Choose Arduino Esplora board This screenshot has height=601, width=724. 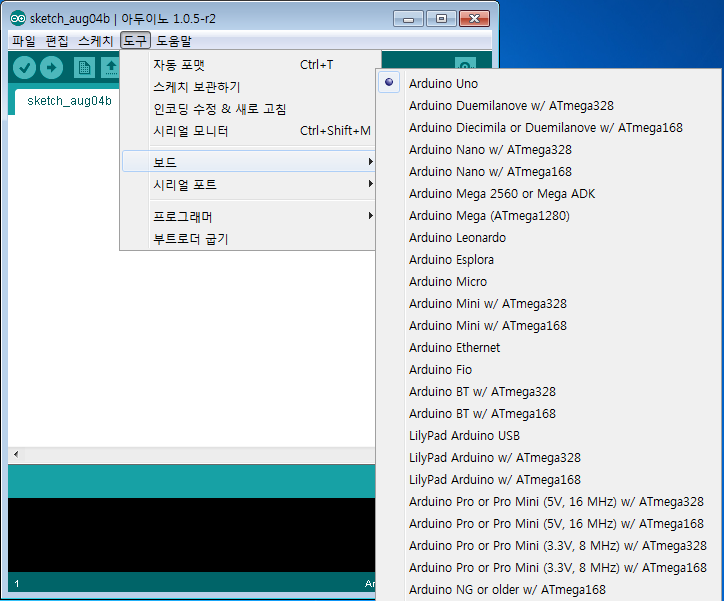549,260
